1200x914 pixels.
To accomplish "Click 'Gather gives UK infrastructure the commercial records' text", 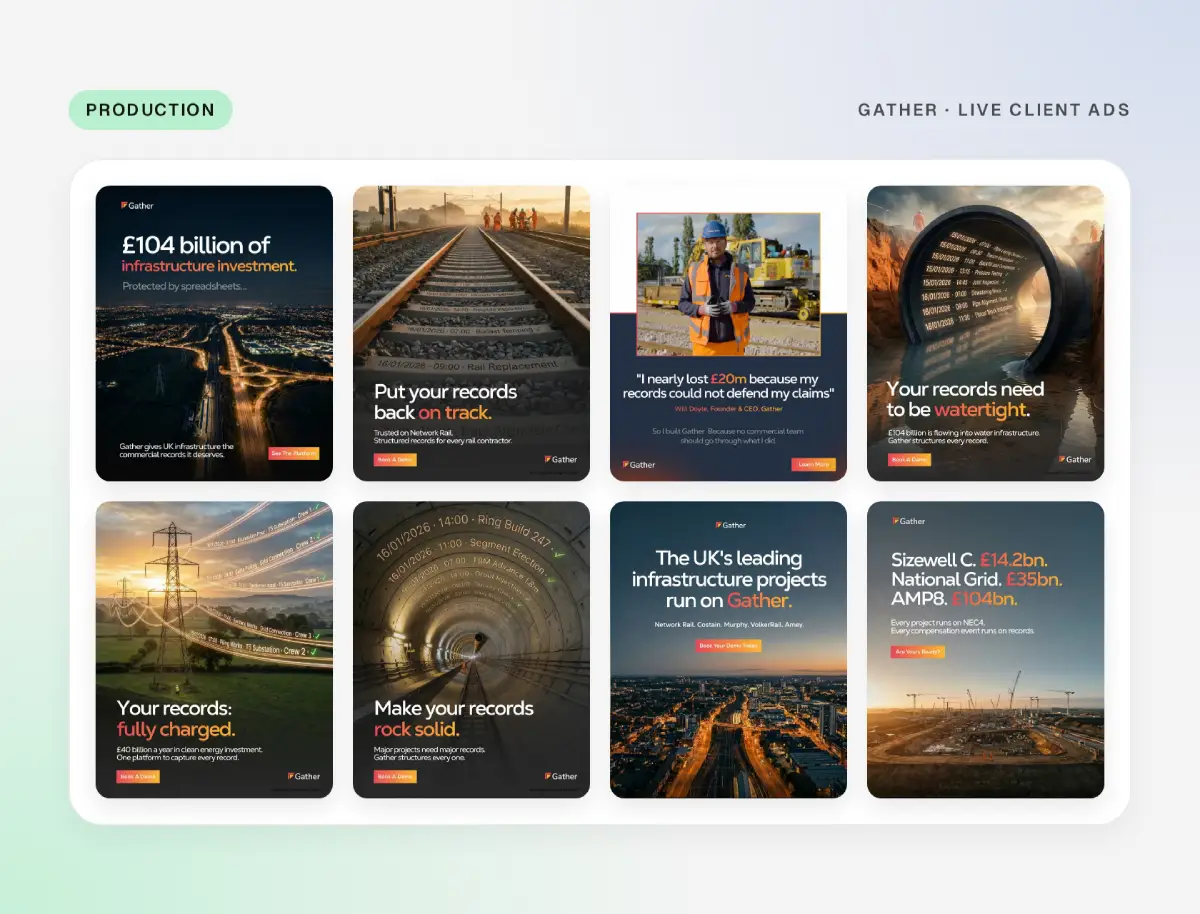I will coord(178,451).
